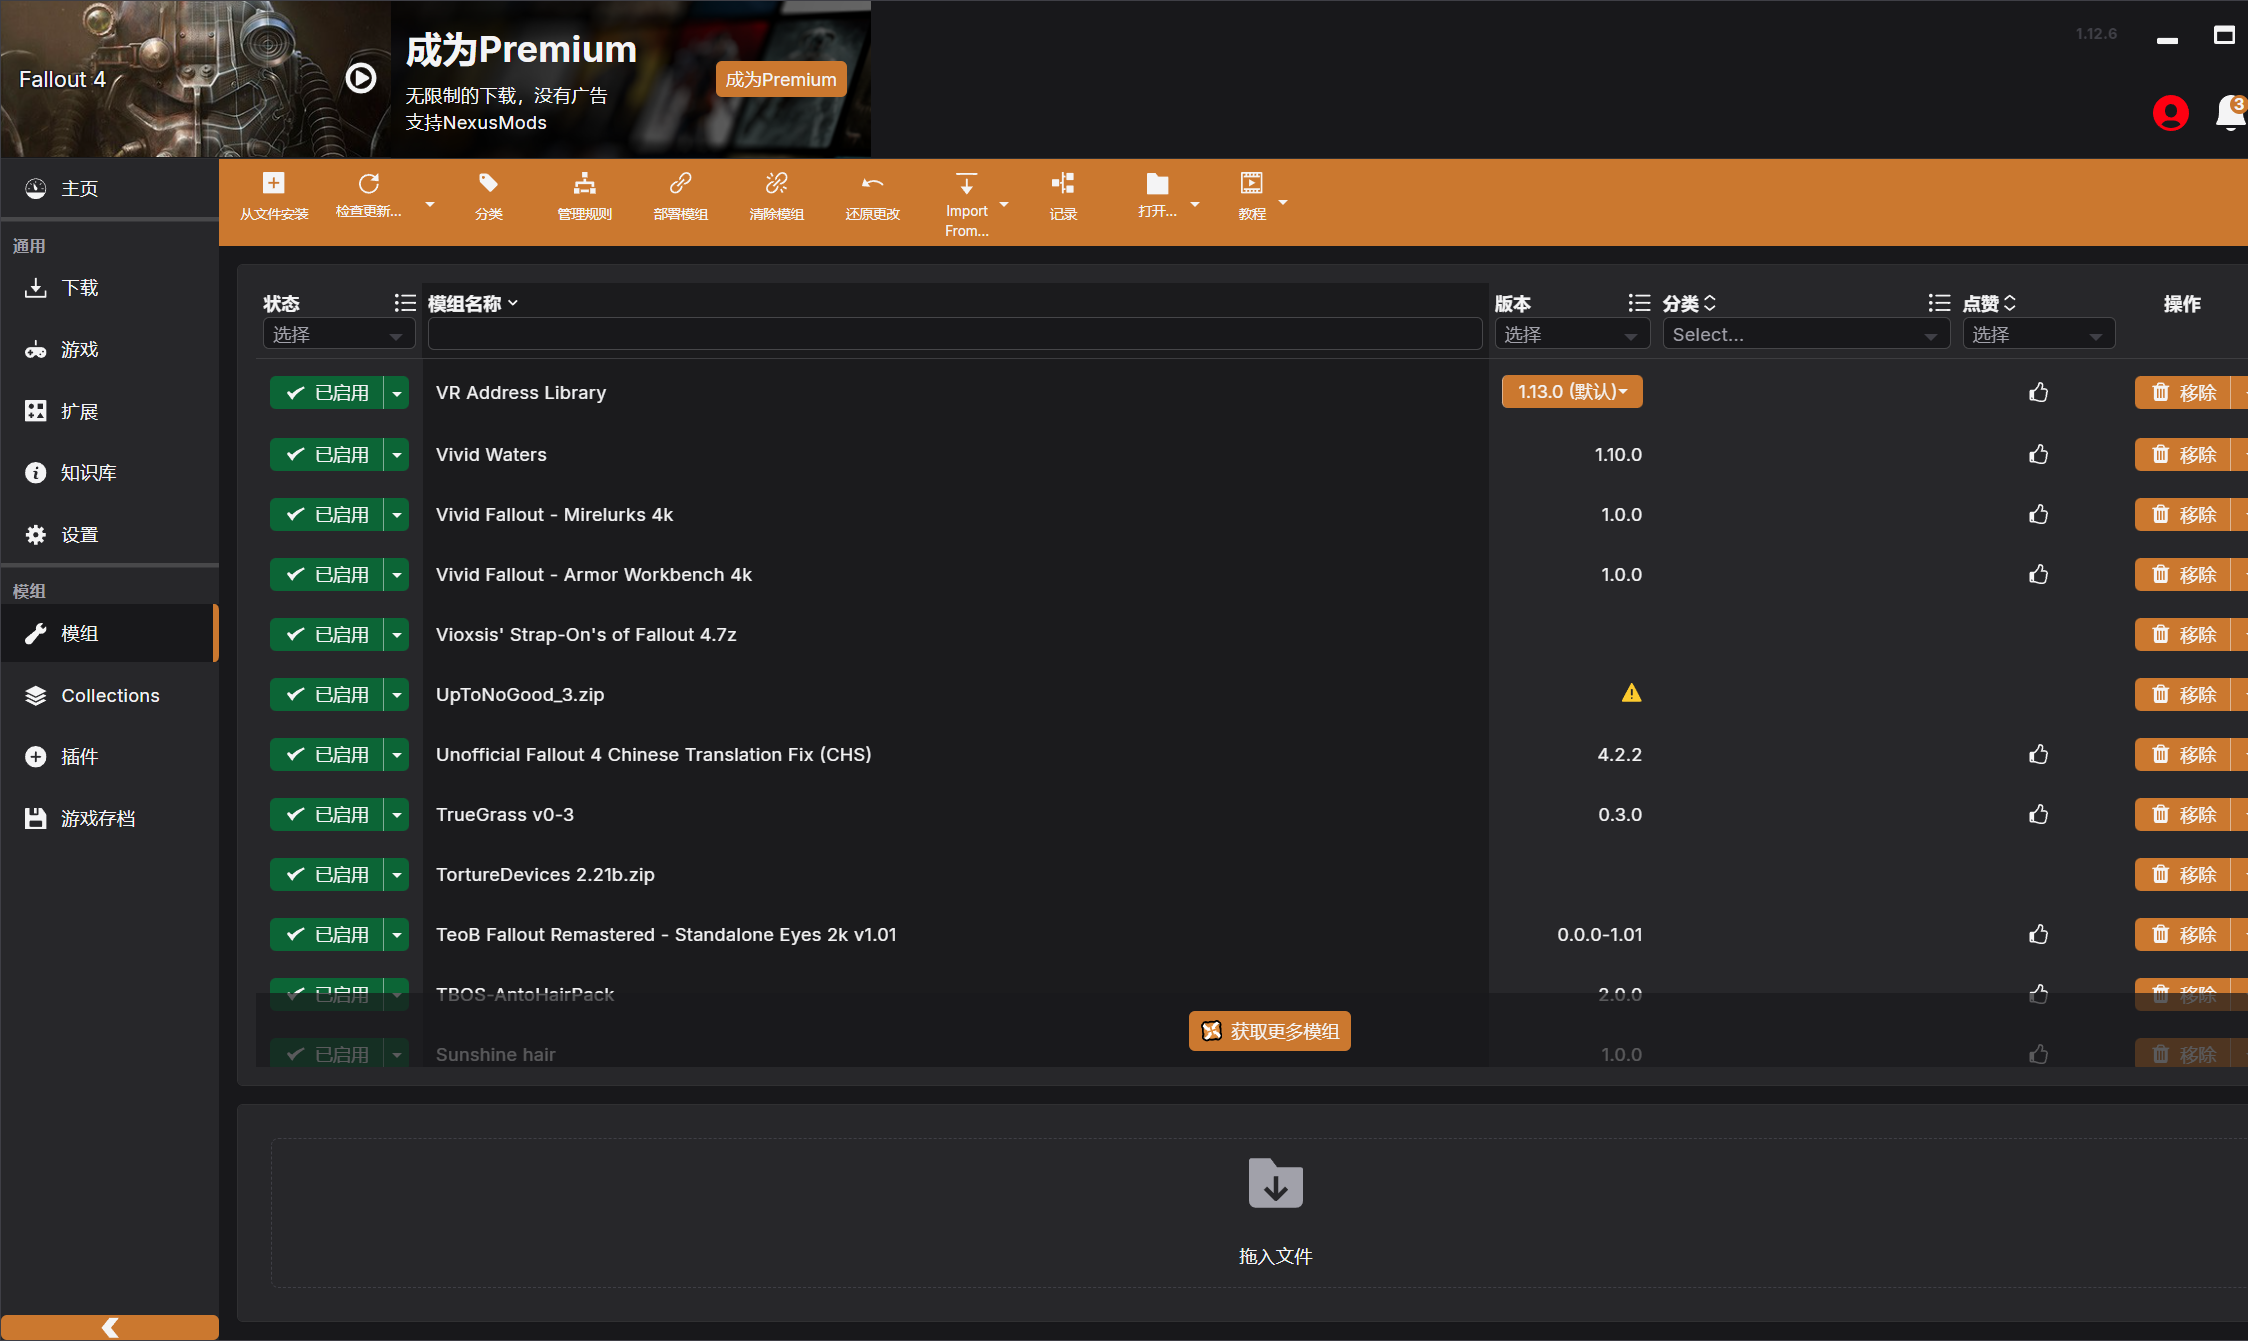Endorse VR Address Library with thumbs-up
The image size is (2248, 1341).
(x=2038, y=392)
